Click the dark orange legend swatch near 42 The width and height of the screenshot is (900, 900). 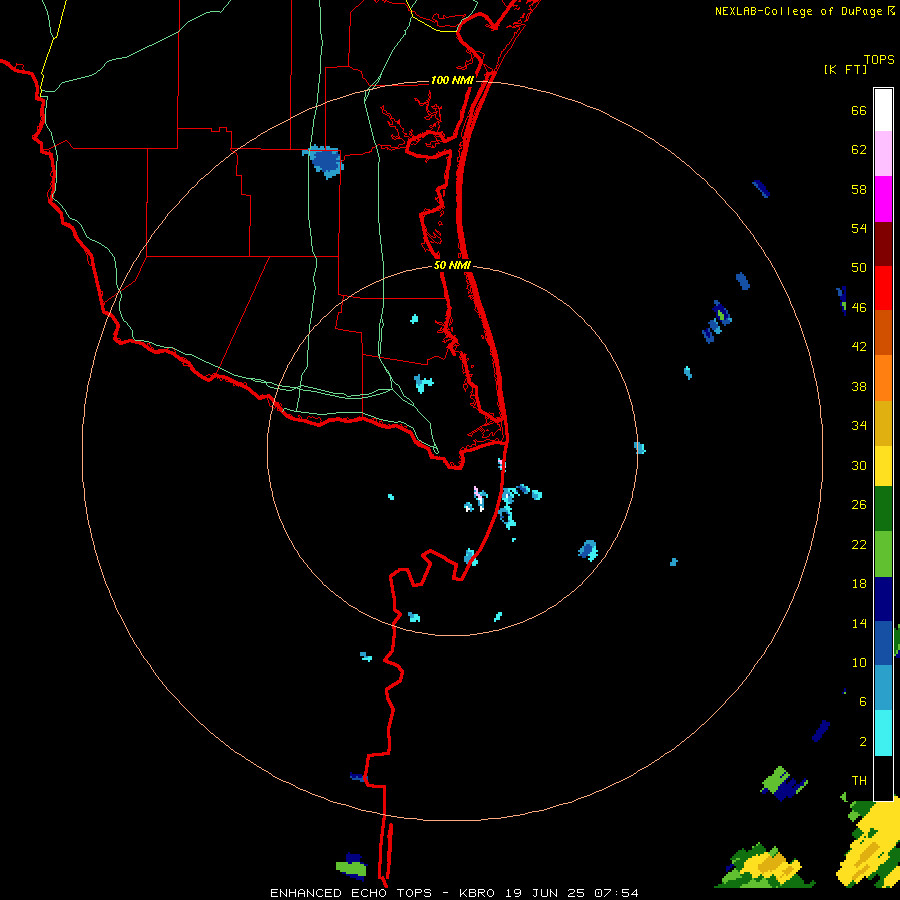click(x=883, y=333)
